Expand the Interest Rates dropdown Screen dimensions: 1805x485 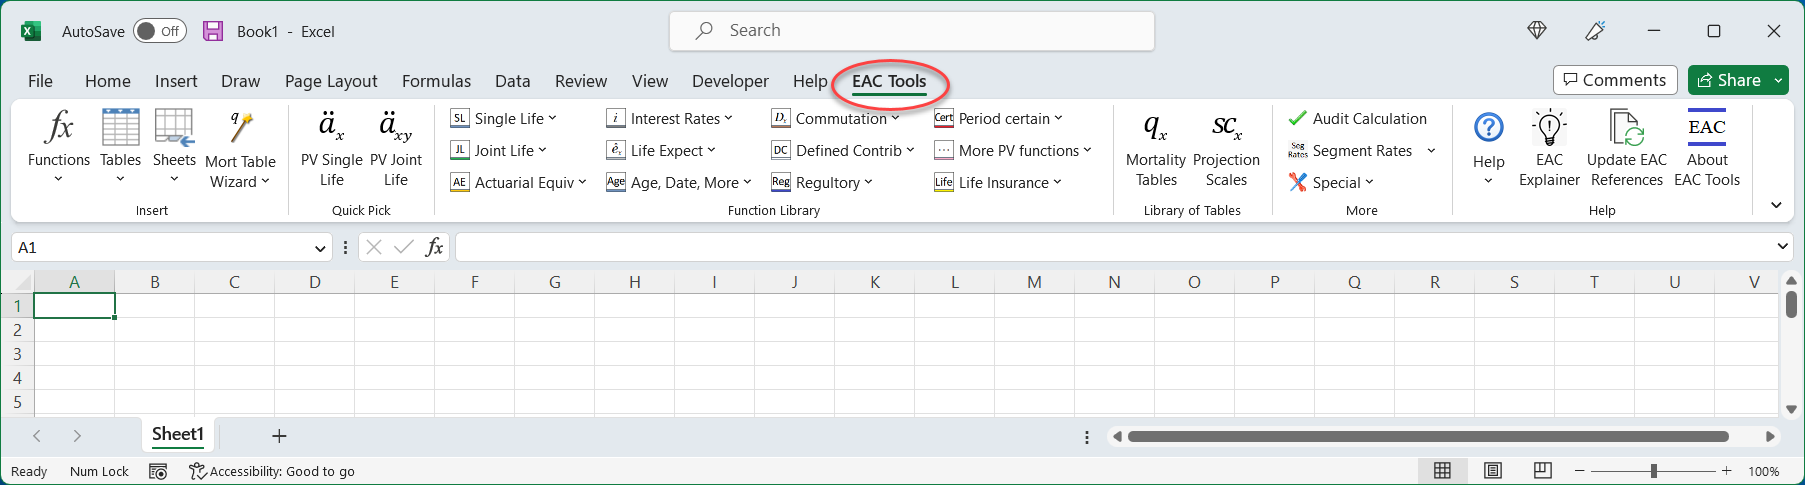670,118
